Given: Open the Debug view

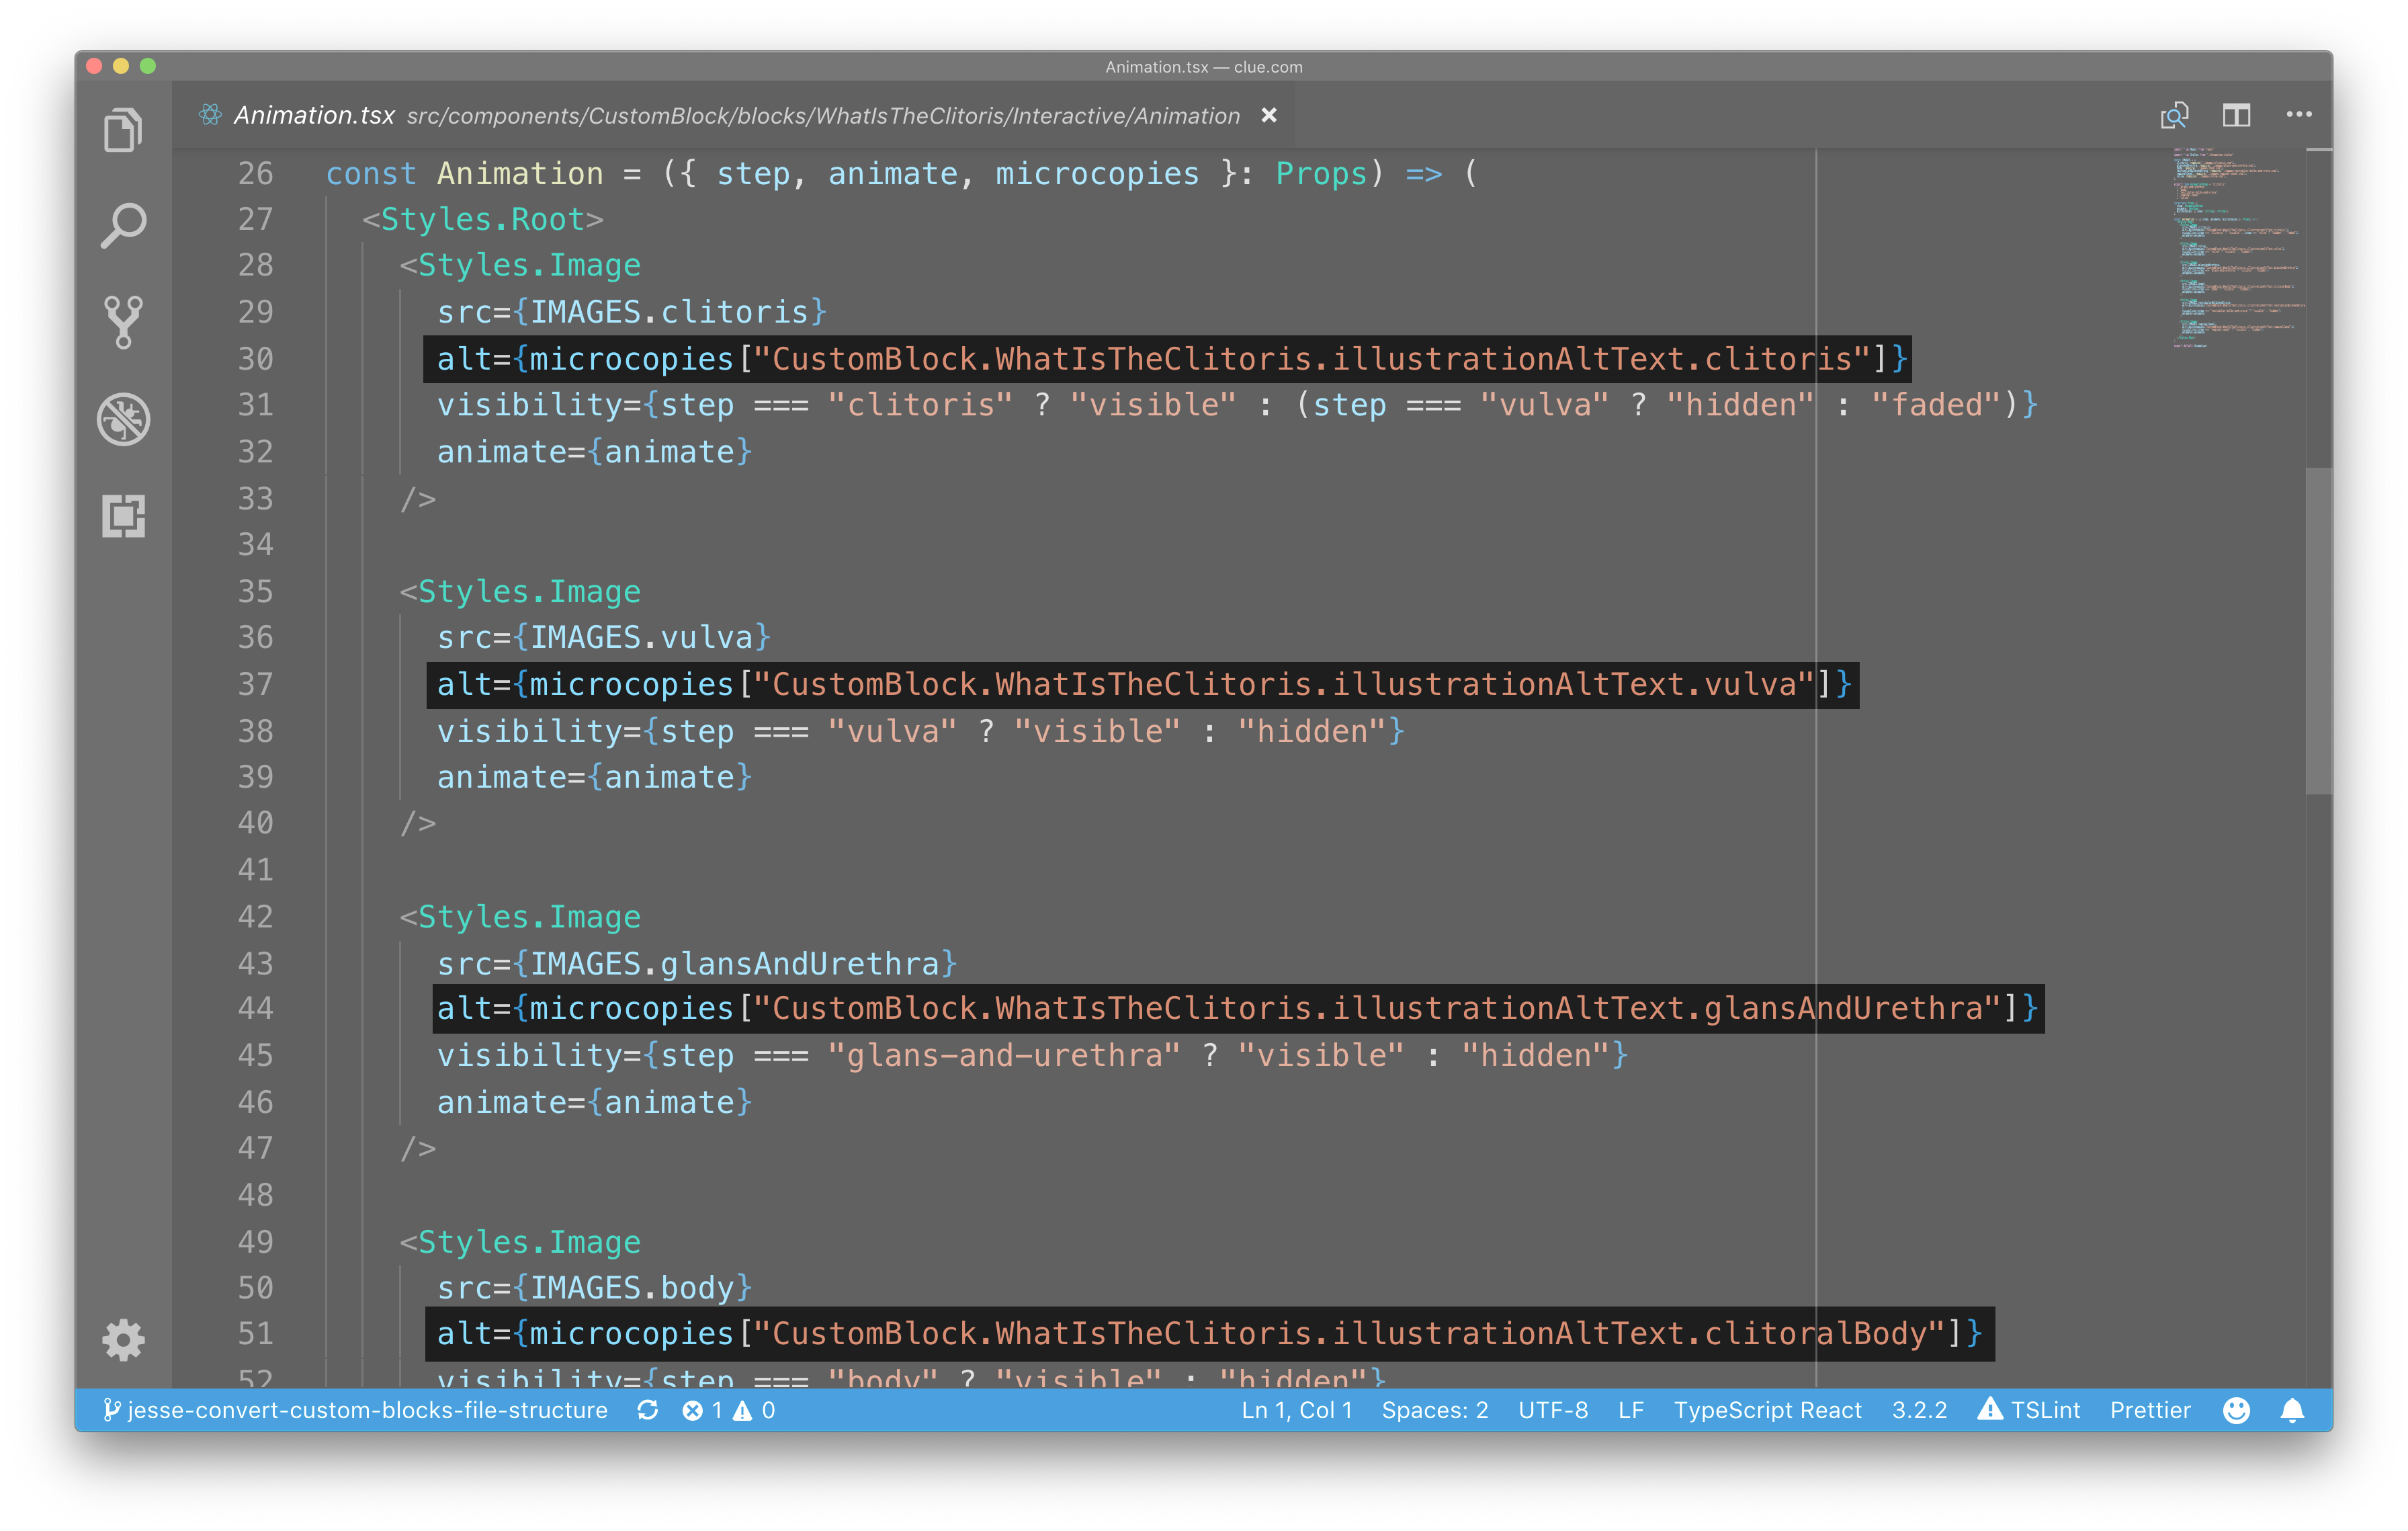Looking at the screenshot, I should [122, 418].
